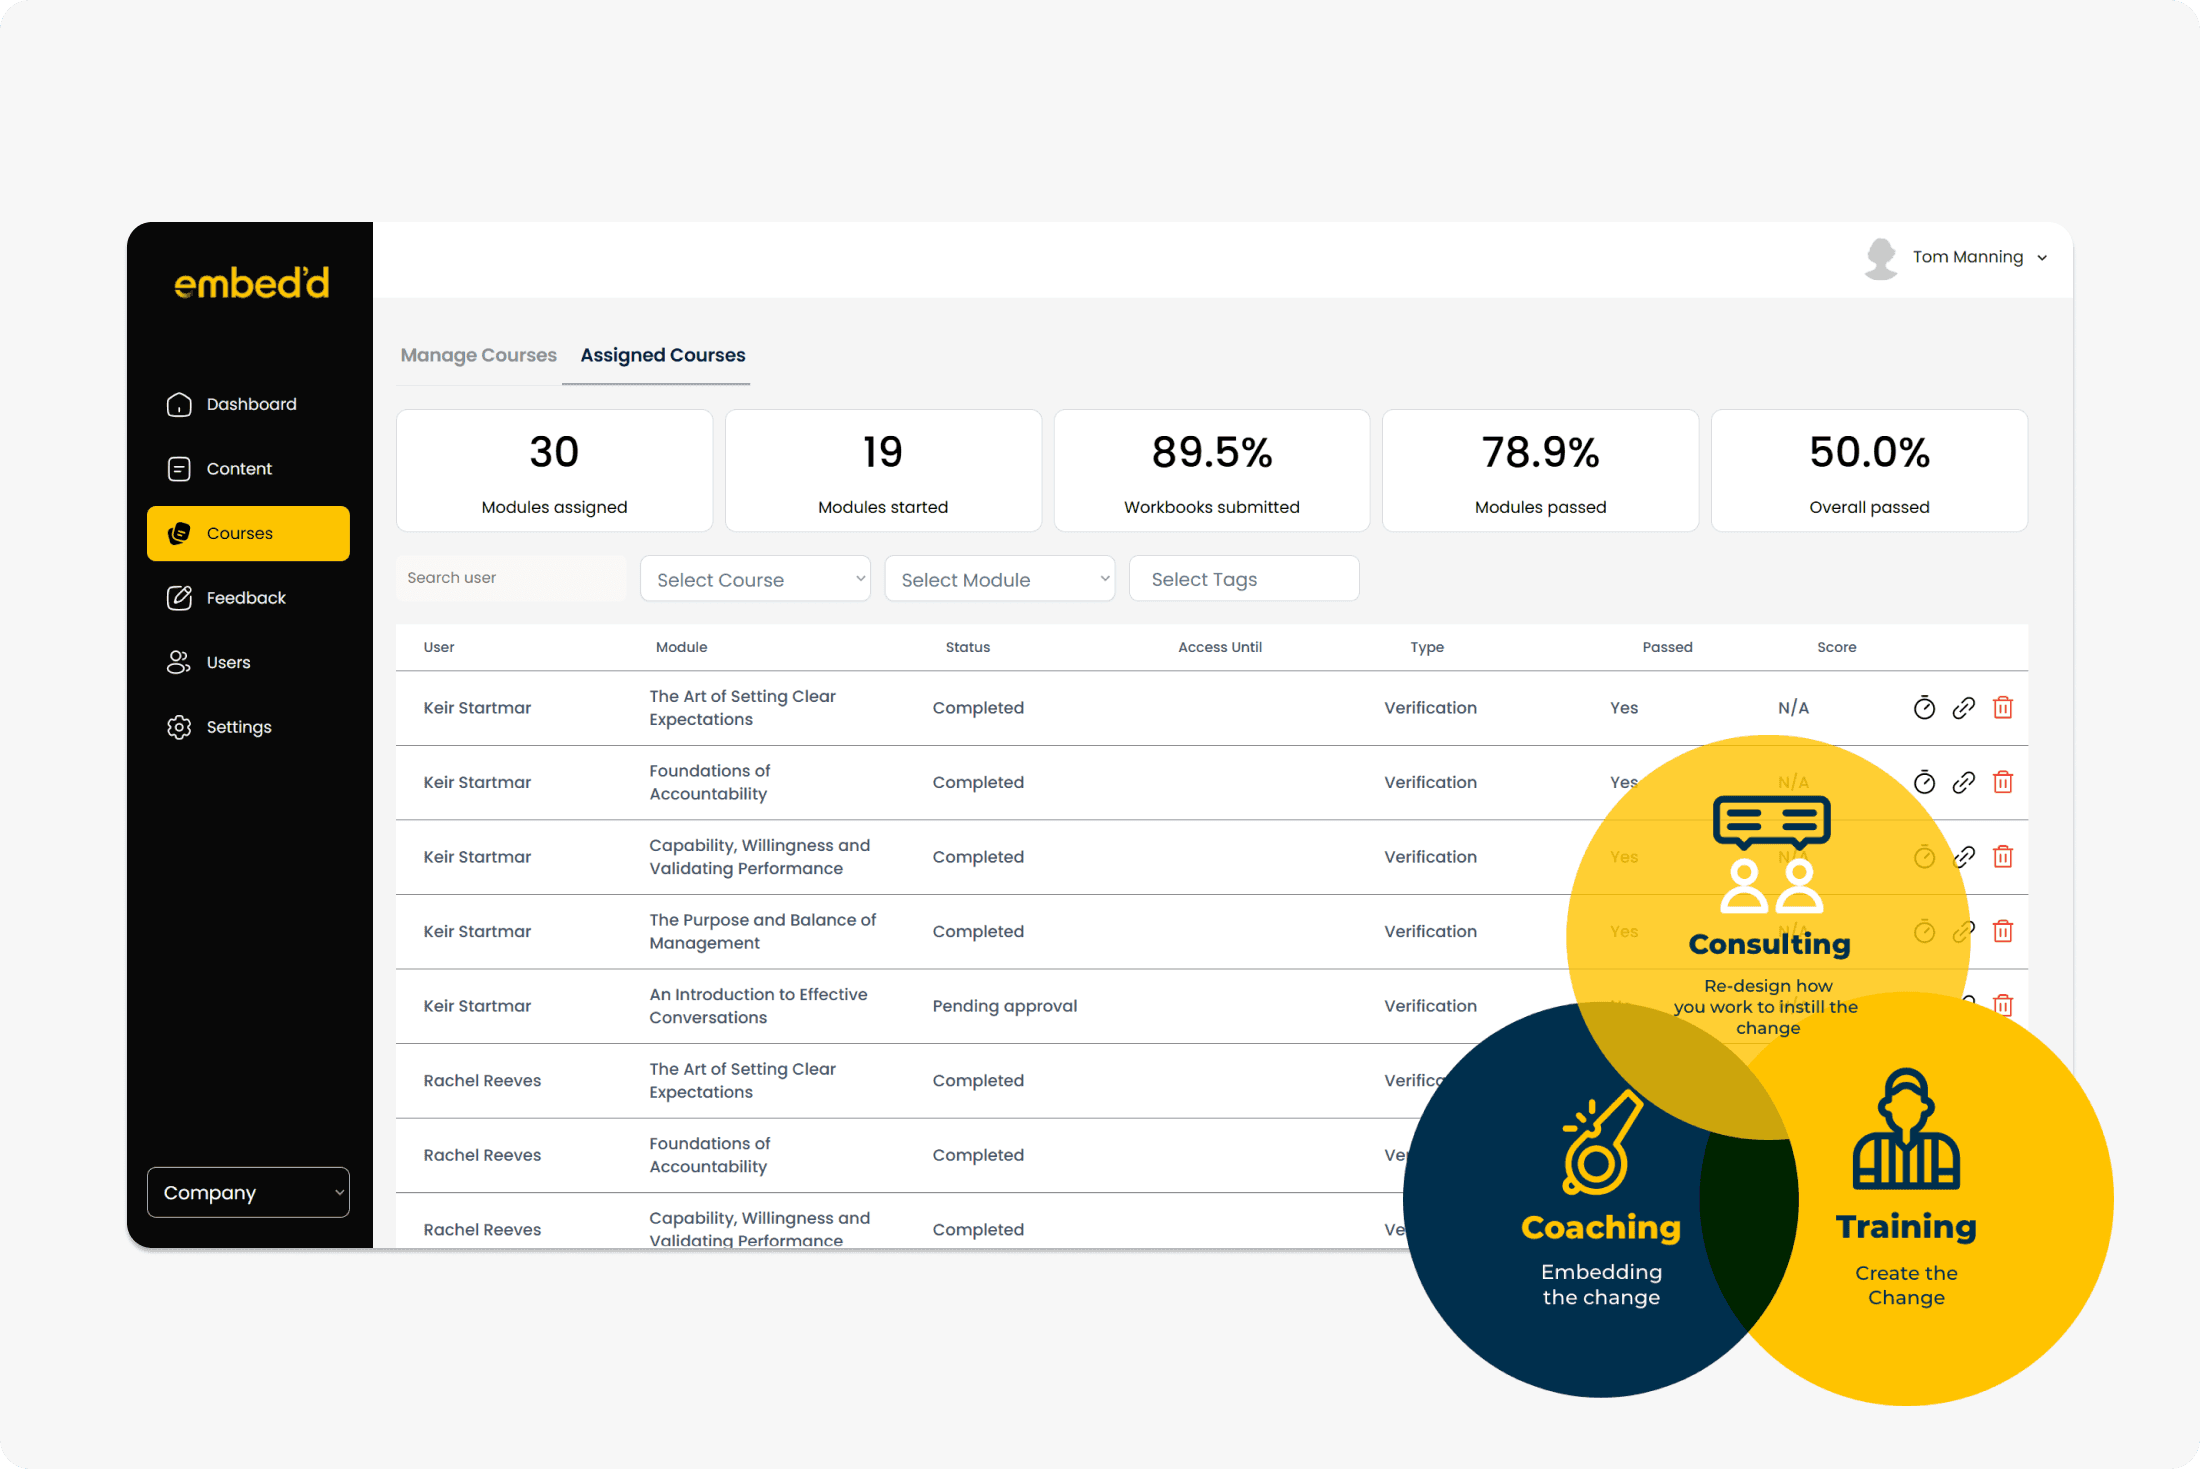The height and width of the screenshot is (1469, 2200).
Task: Click the Module column header
Action: tap(682, 647)
